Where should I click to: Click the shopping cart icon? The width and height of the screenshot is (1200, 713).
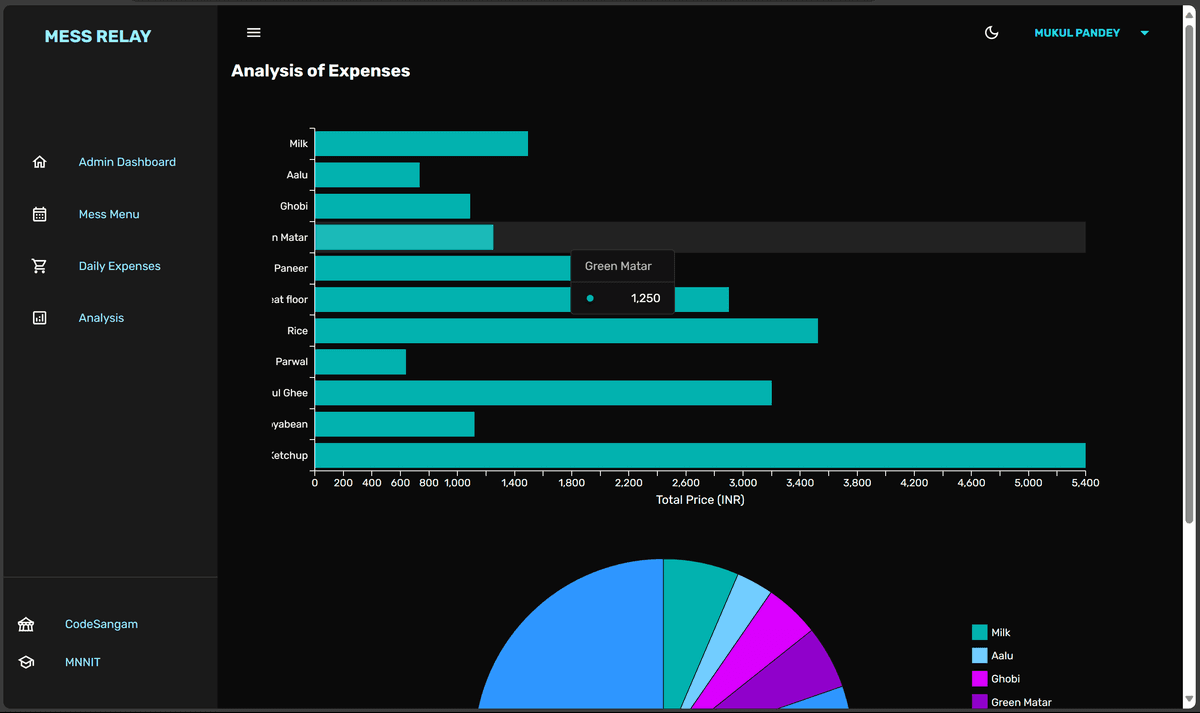coord(40,266)
